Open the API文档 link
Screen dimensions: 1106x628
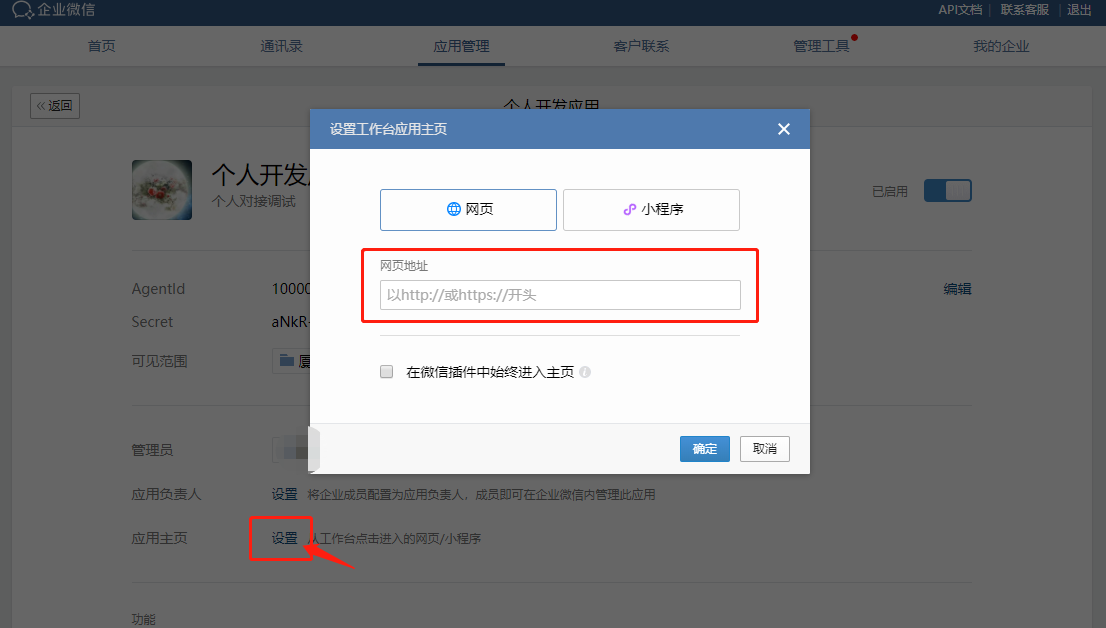[x=960, y=10]
